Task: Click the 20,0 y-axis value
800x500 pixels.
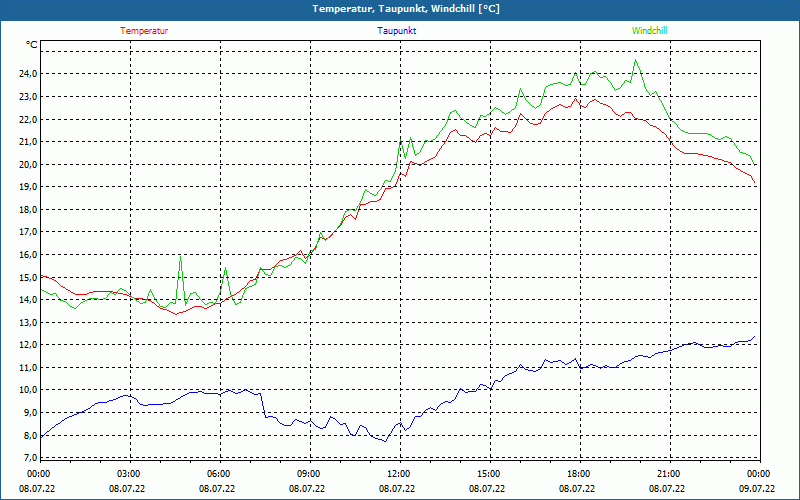Action: [x=28, y=164]
